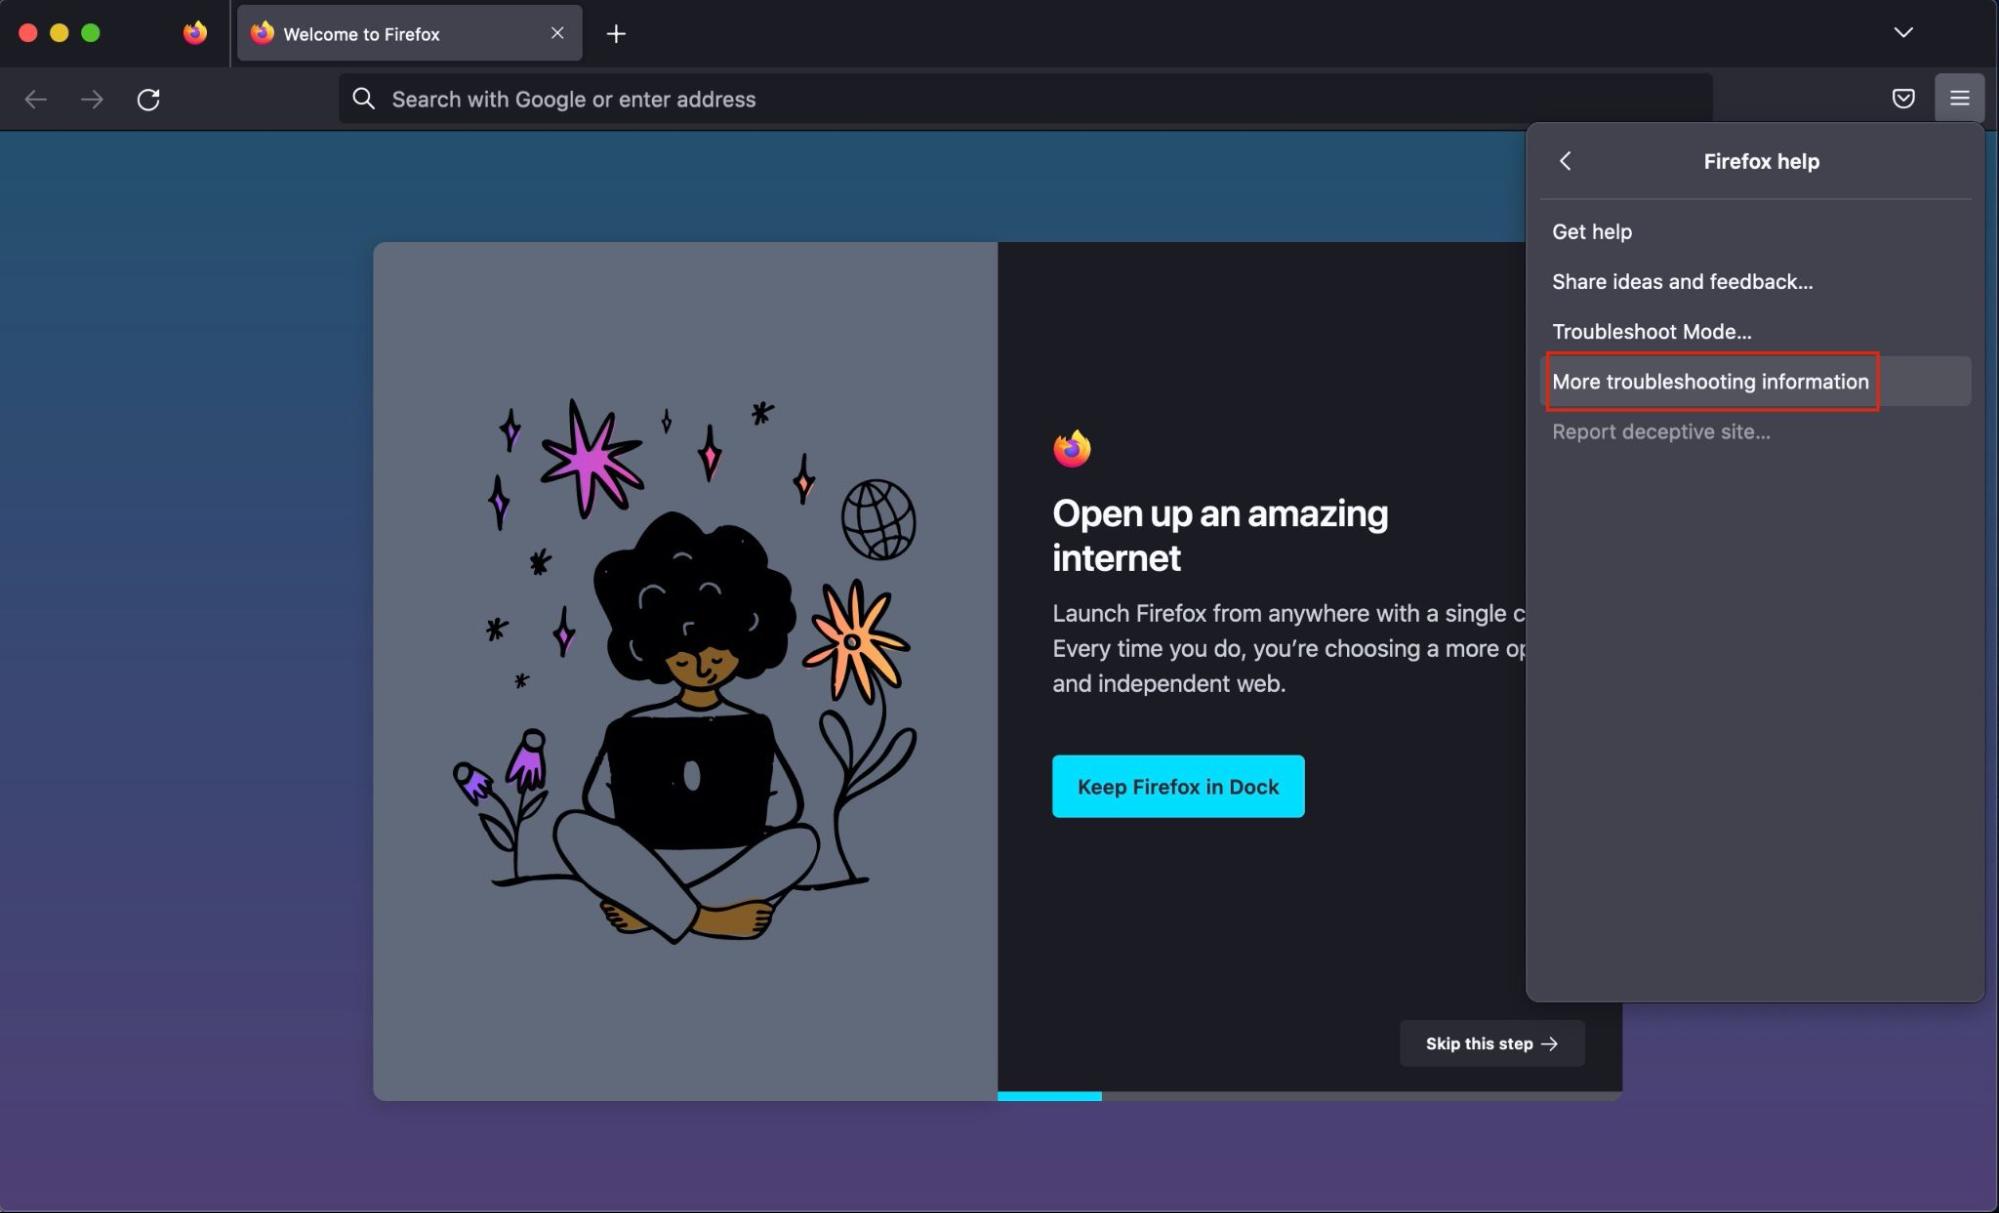This screenshot has width=1999, height=1213.
Task: Click the back navigation arrow
Action: pos(36,99)
